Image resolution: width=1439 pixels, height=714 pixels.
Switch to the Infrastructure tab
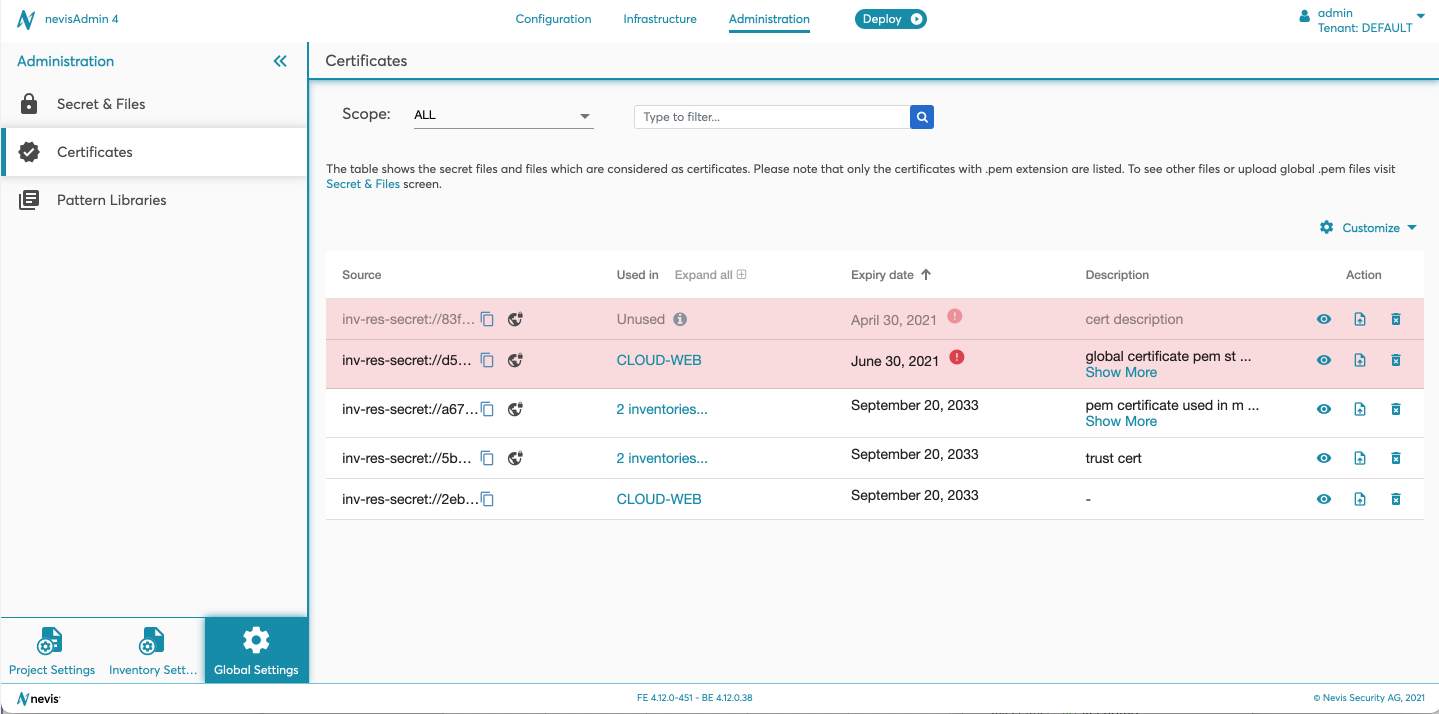[660, 19]
